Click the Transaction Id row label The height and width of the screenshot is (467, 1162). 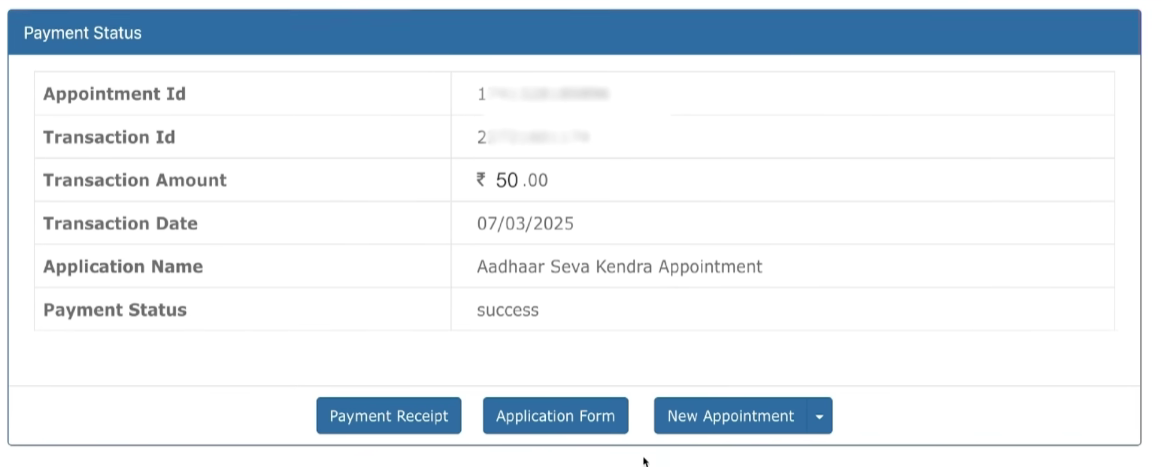pos(109,137)
